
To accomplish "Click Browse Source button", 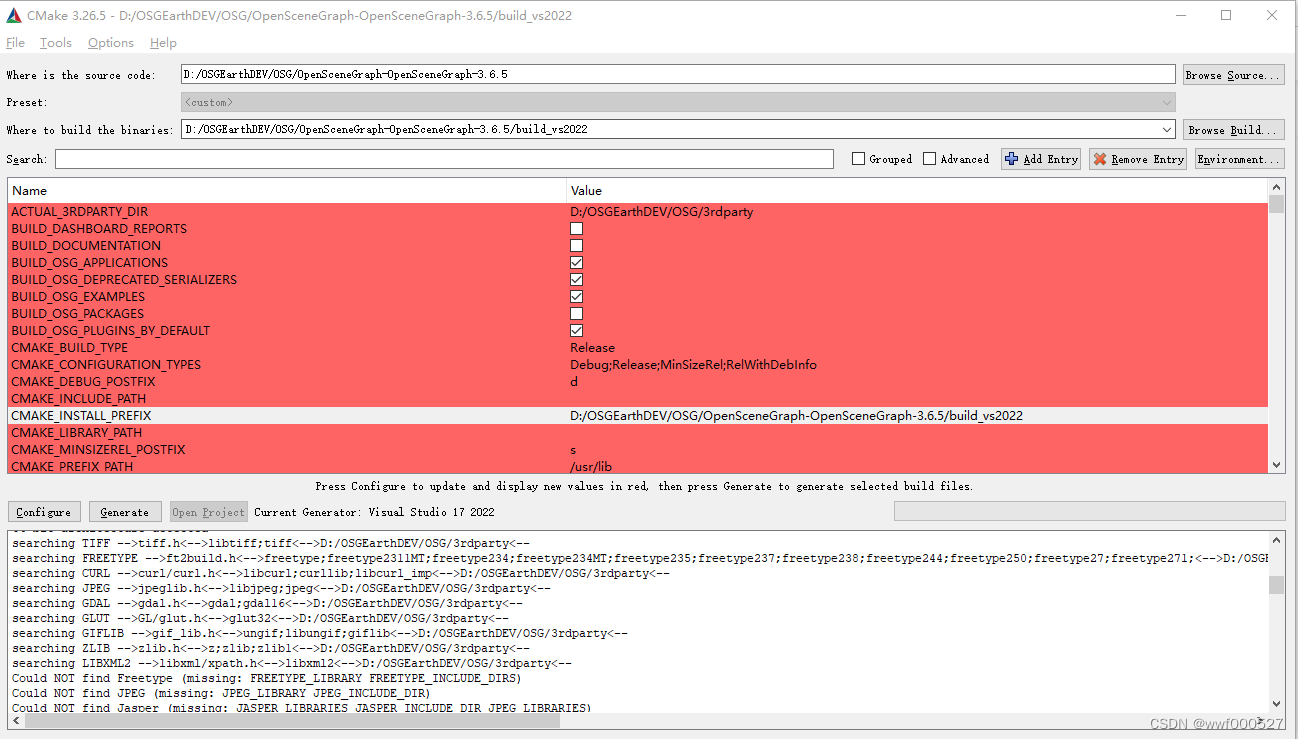I will (x=1233, y=73).
